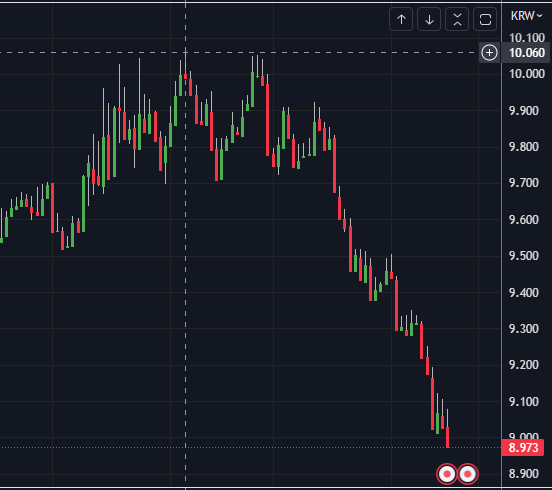Screen dimensions: 552x490
Task: Open the right red circular event marker
Action: click(468, 474)
